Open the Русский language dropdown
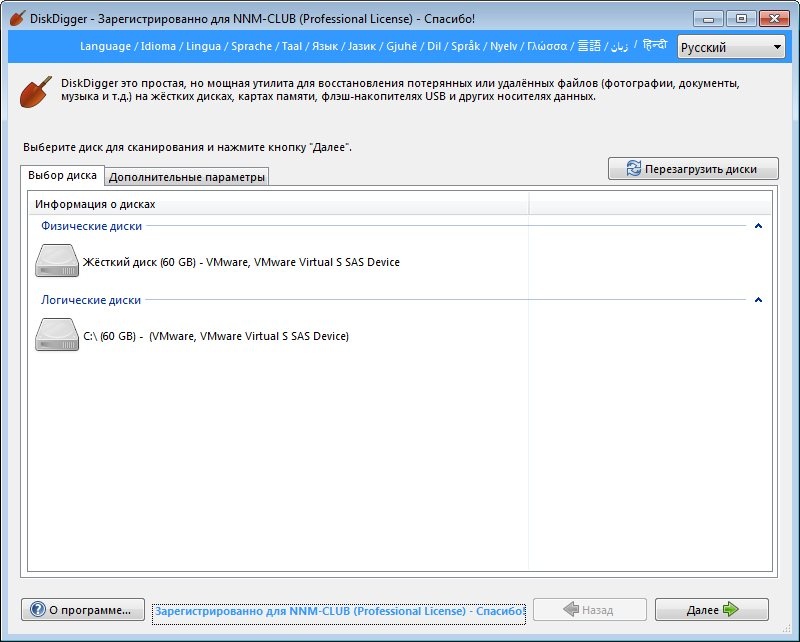The image size is (800, 642). coord(731,47)
